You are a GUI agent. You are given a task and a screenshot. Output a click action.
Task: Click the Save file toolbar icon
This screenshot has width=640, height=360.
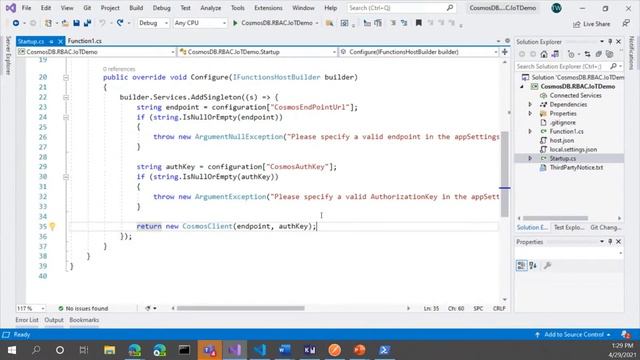click(76, 23)
